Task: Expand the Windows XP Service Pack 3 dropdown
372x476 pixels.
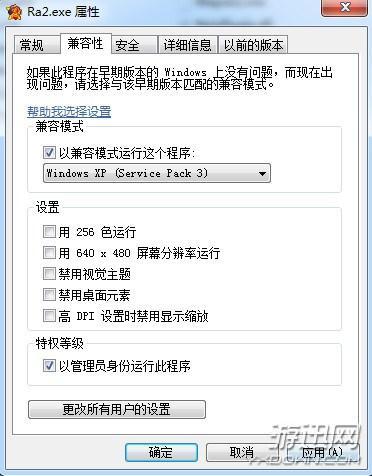Action: (157, 173)
